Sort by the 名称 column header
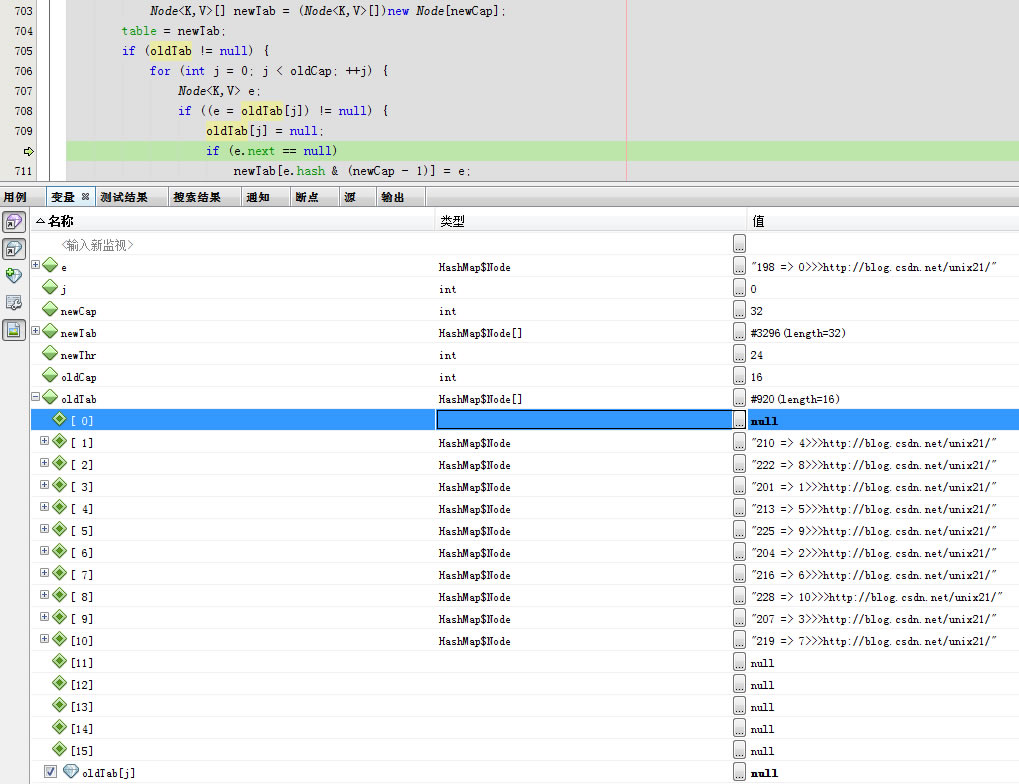1019x784 pixels. [x=233, y=221]
